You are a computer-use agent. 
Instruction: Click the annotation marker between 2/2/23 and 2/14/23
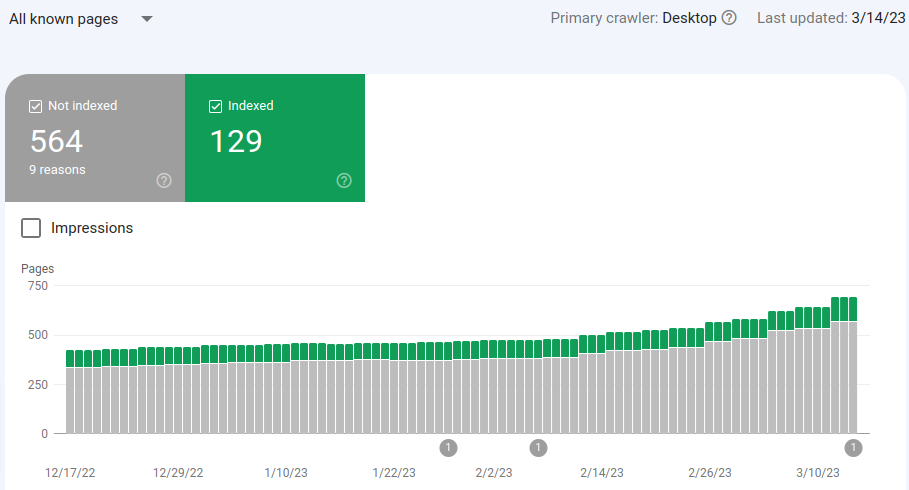click(538, 447)
